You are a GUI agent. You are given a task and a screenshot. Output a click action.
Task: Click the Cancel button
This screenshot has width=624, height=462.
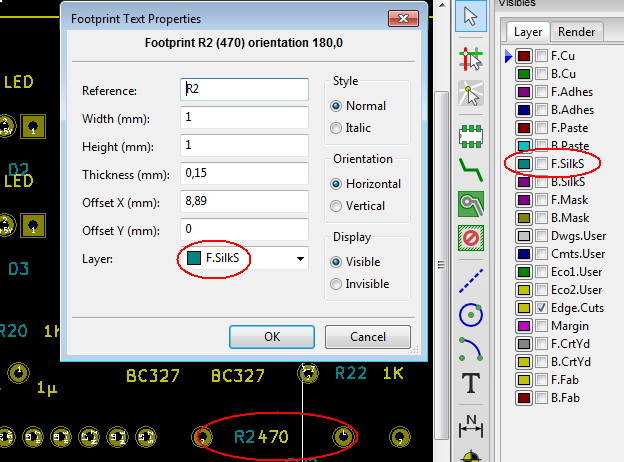[368, 337]
